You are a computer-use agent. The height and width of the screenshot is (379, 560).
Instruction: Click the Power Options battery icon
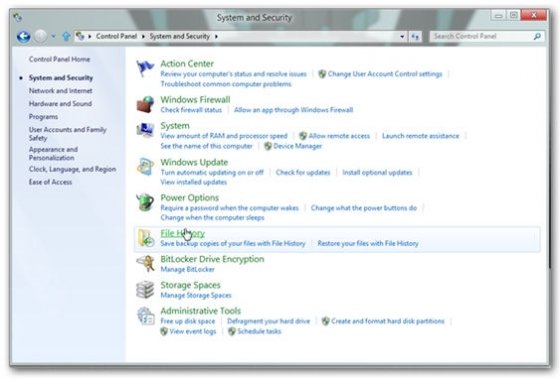145,202
